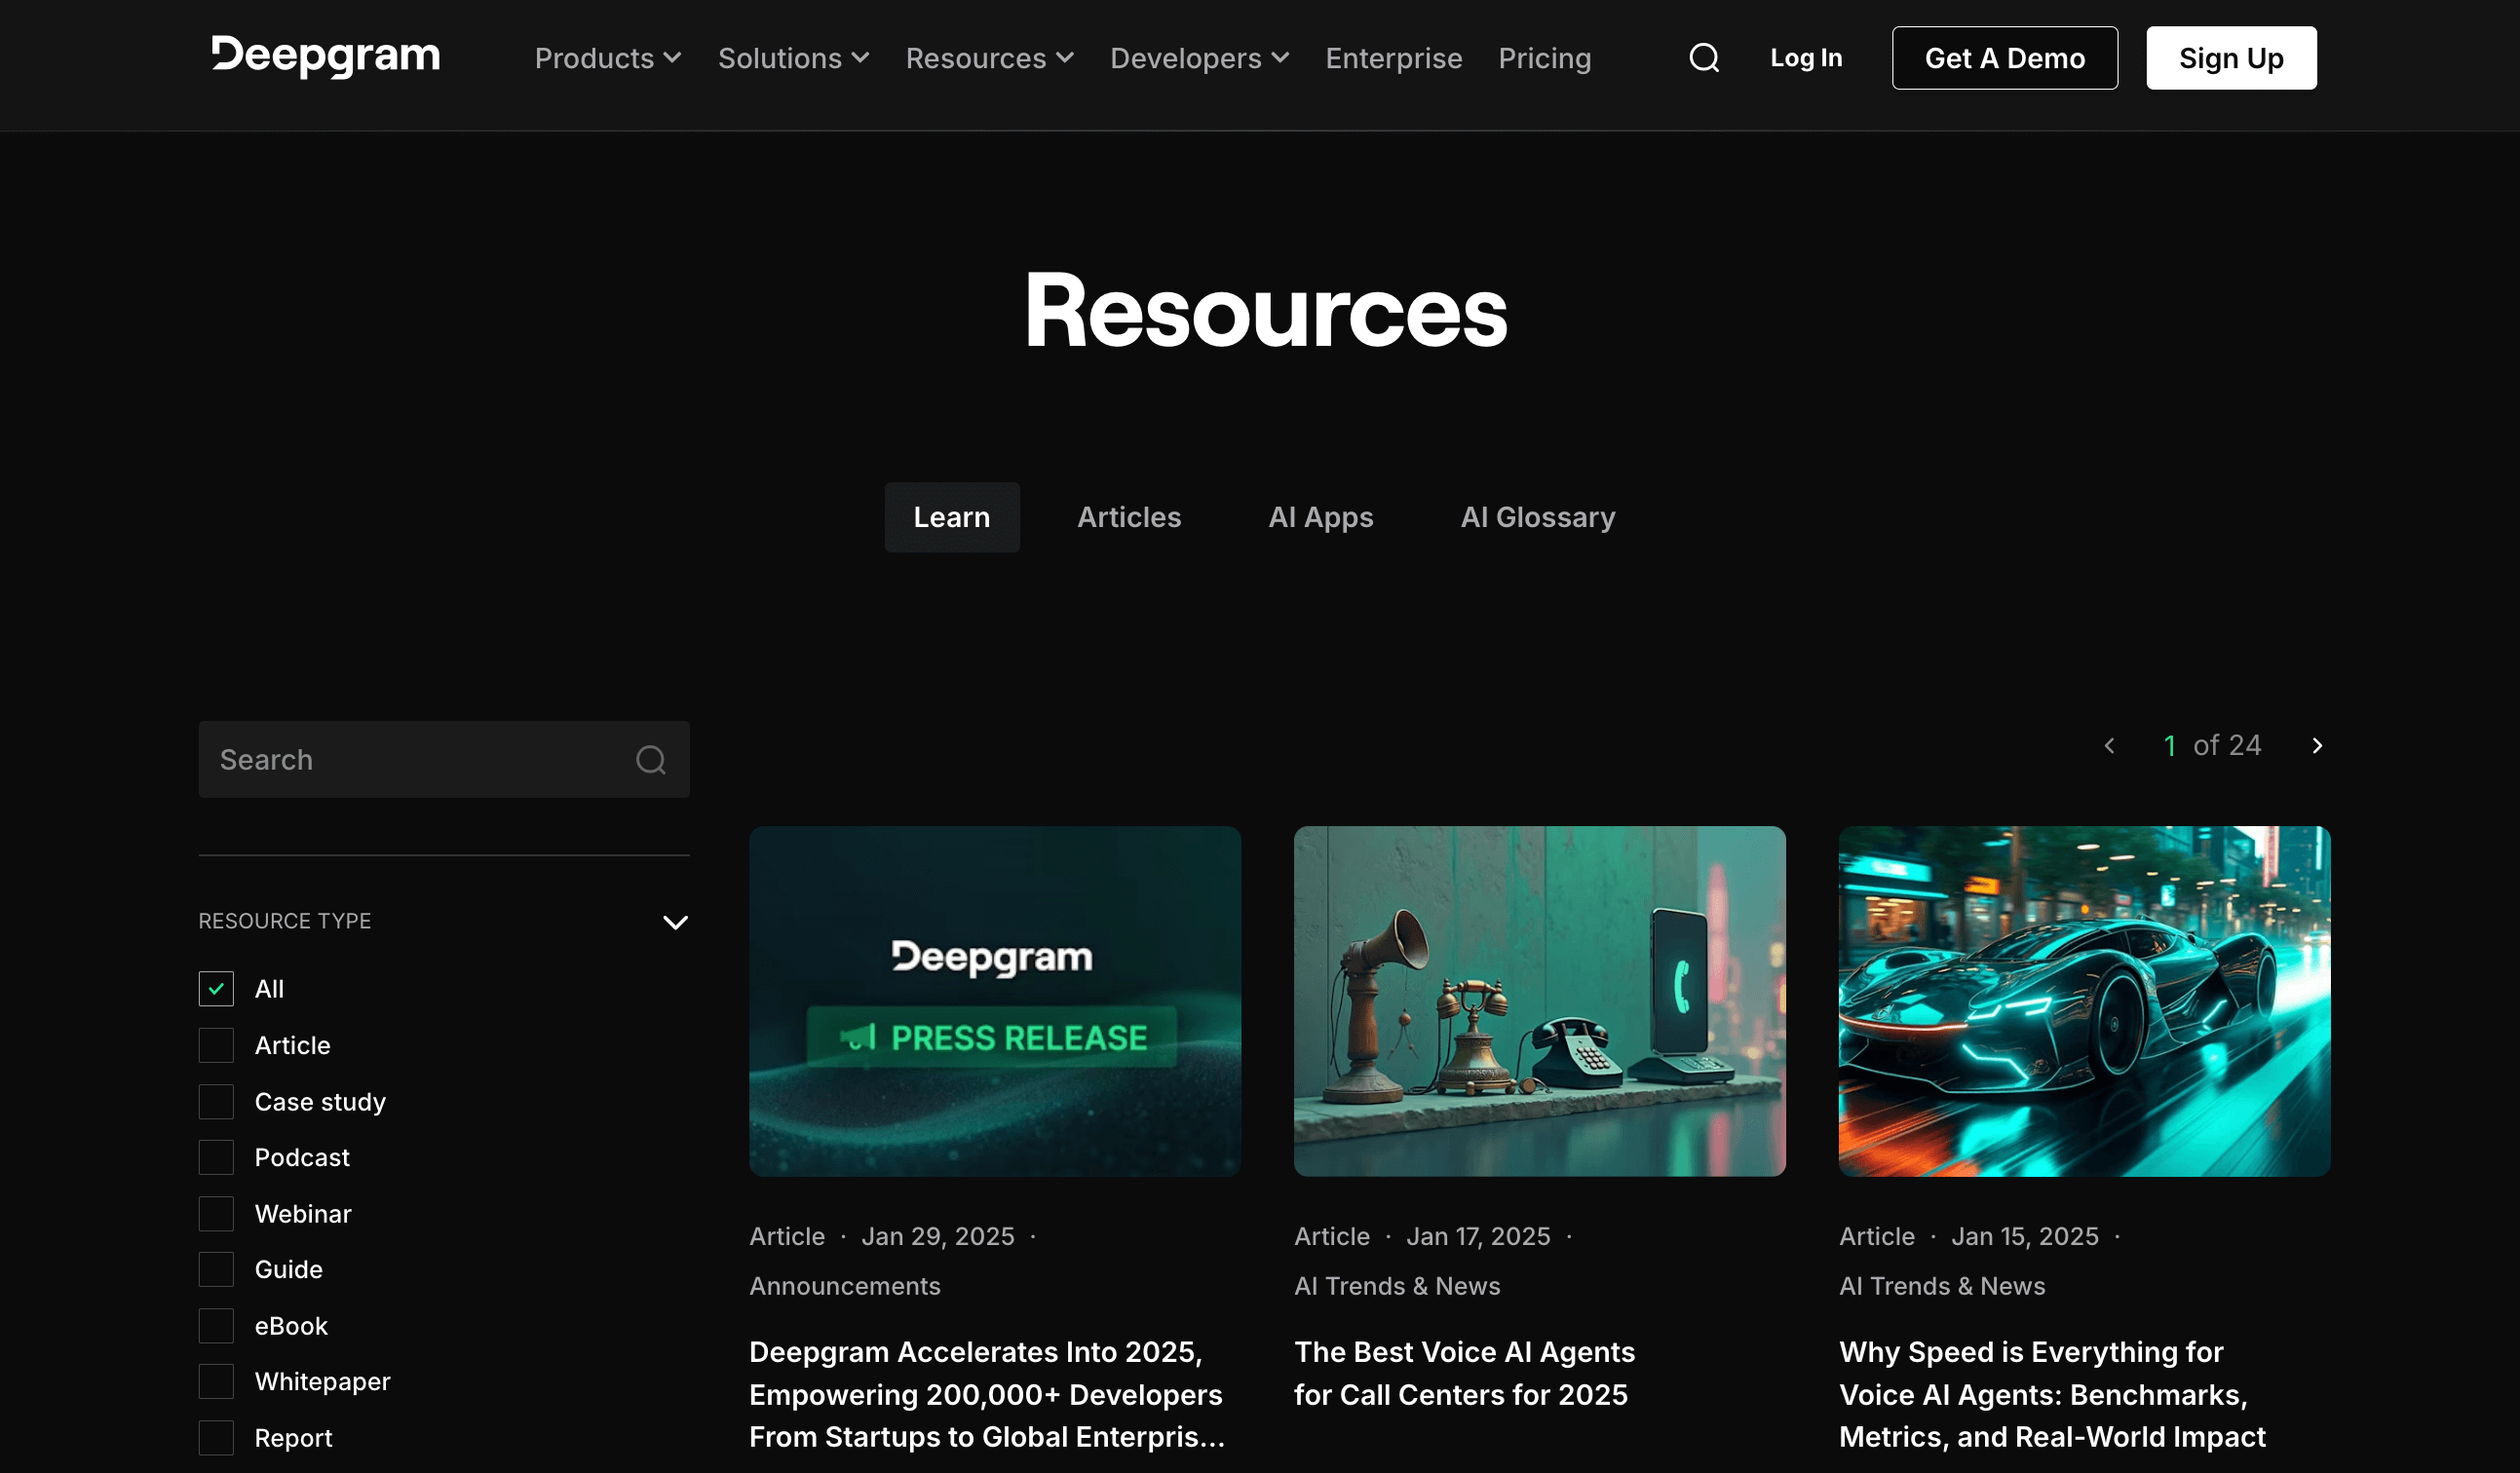Go to the next page of resources
The image size is (2520, 1473).
tap(2318, 745)
